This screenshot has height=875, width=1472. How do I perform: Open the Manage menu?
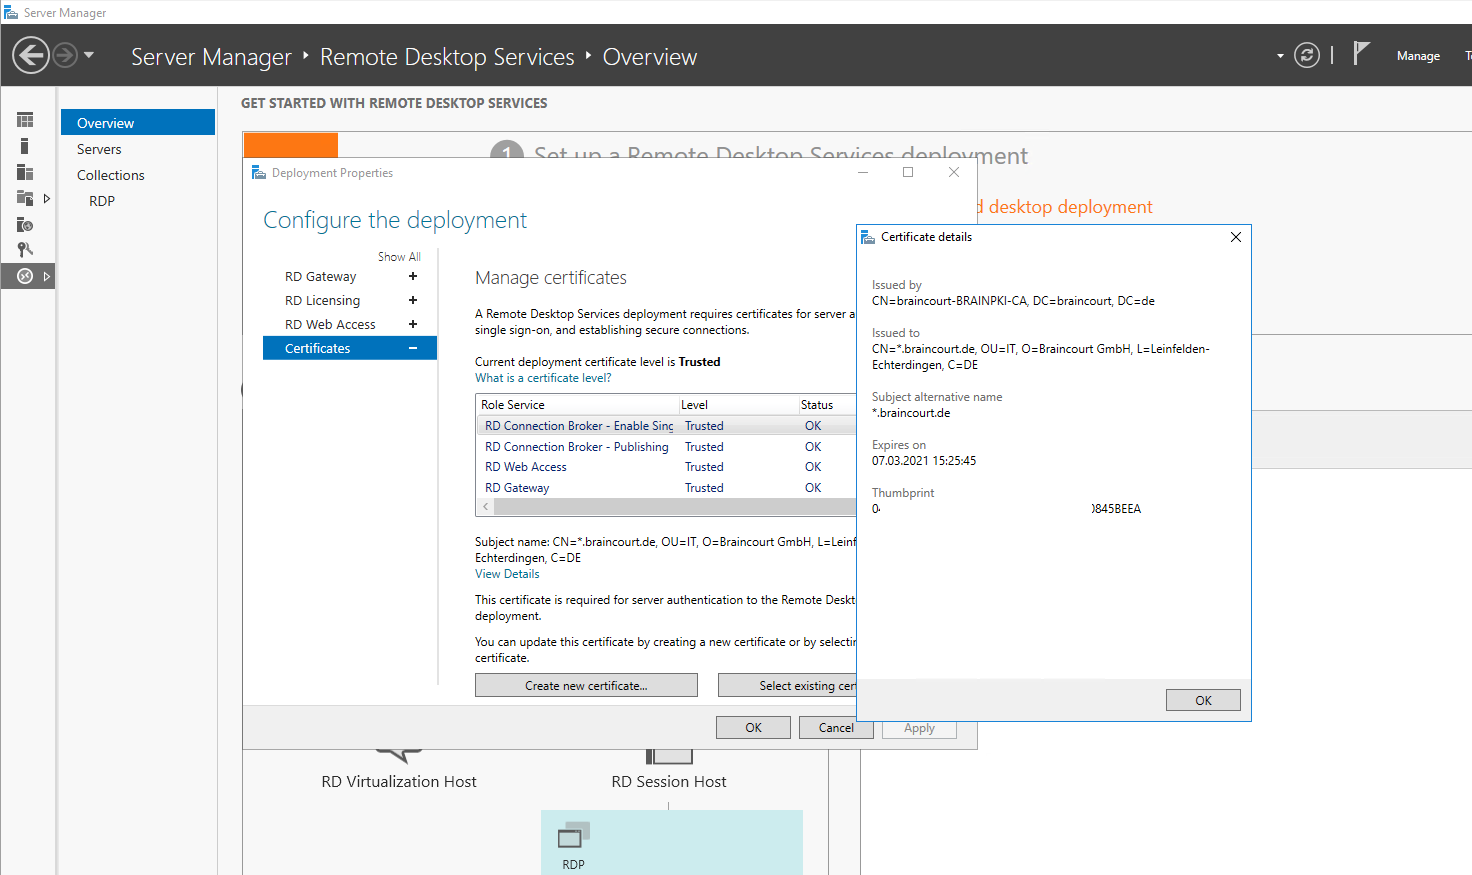(1418, 56)
